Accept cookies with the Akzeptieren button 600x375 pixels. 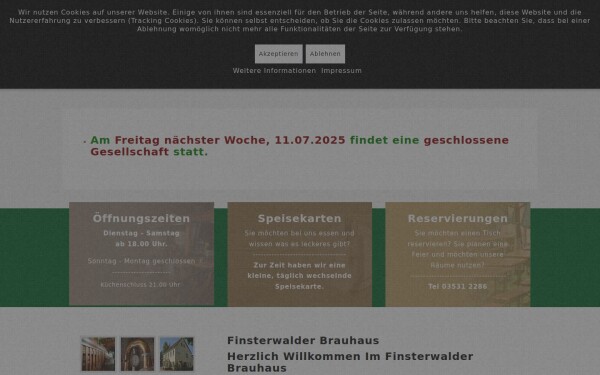coord(279,54)
